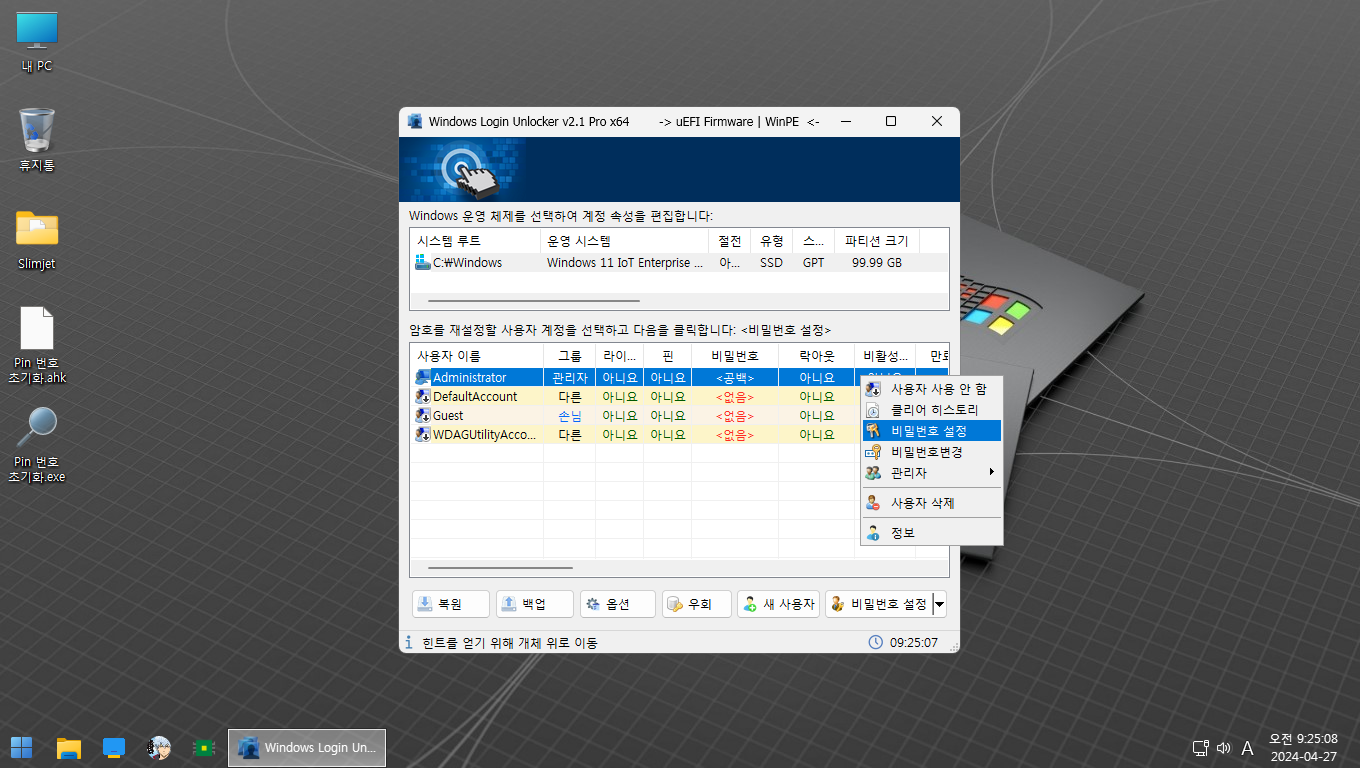The image size is (1360, 768).
Task: Click the Administrator user account icon
Action: coord(423,377)
